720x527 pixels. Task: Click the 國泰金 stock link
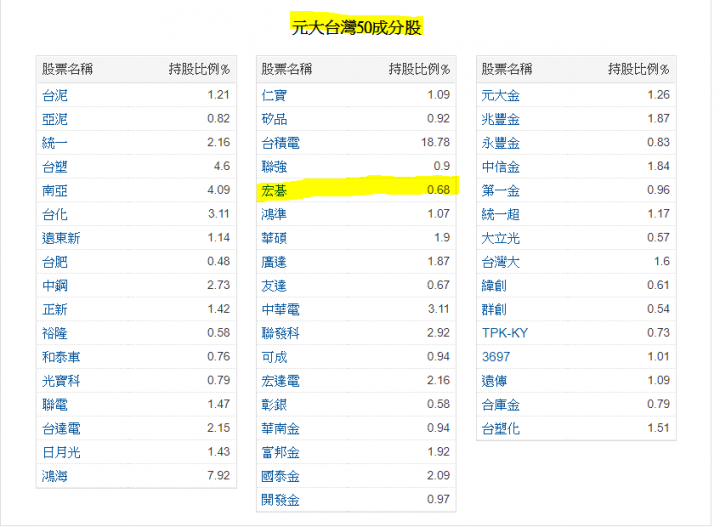(x=281, y=477)
